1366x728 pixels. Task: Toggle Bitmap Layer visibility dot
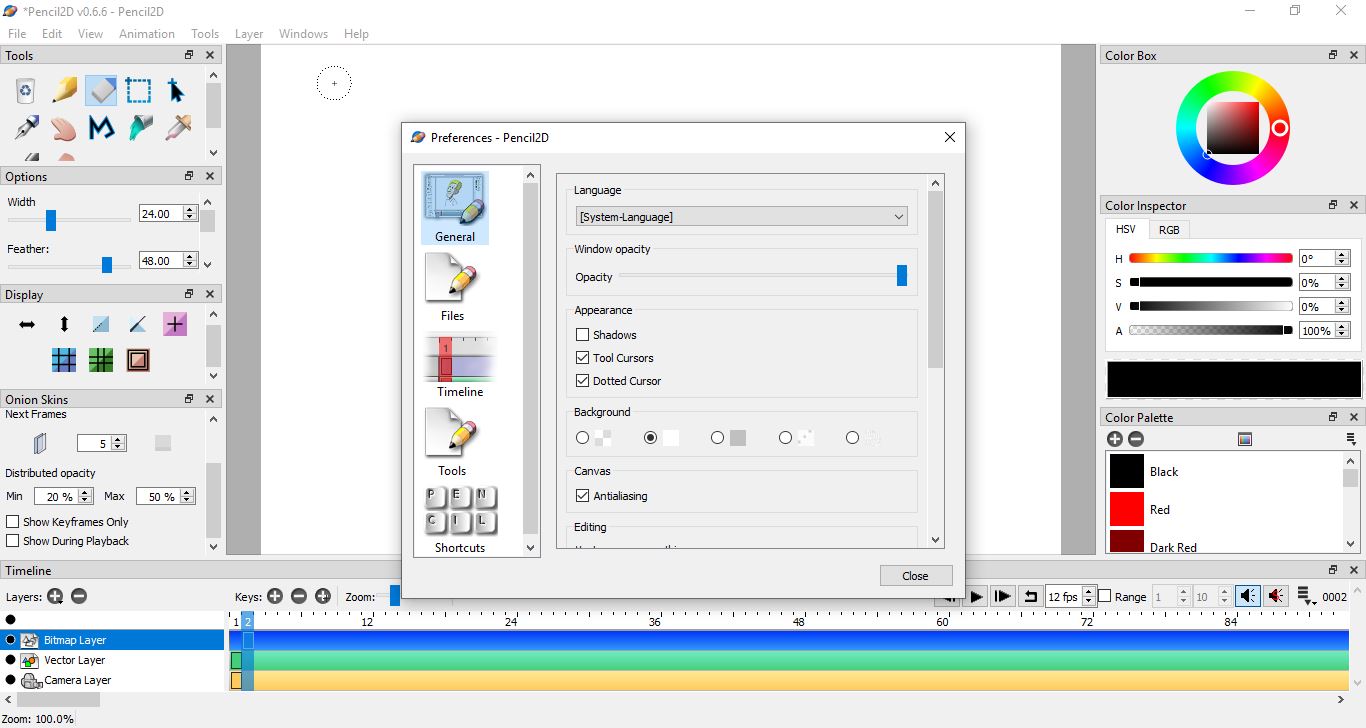coord(11,640)
